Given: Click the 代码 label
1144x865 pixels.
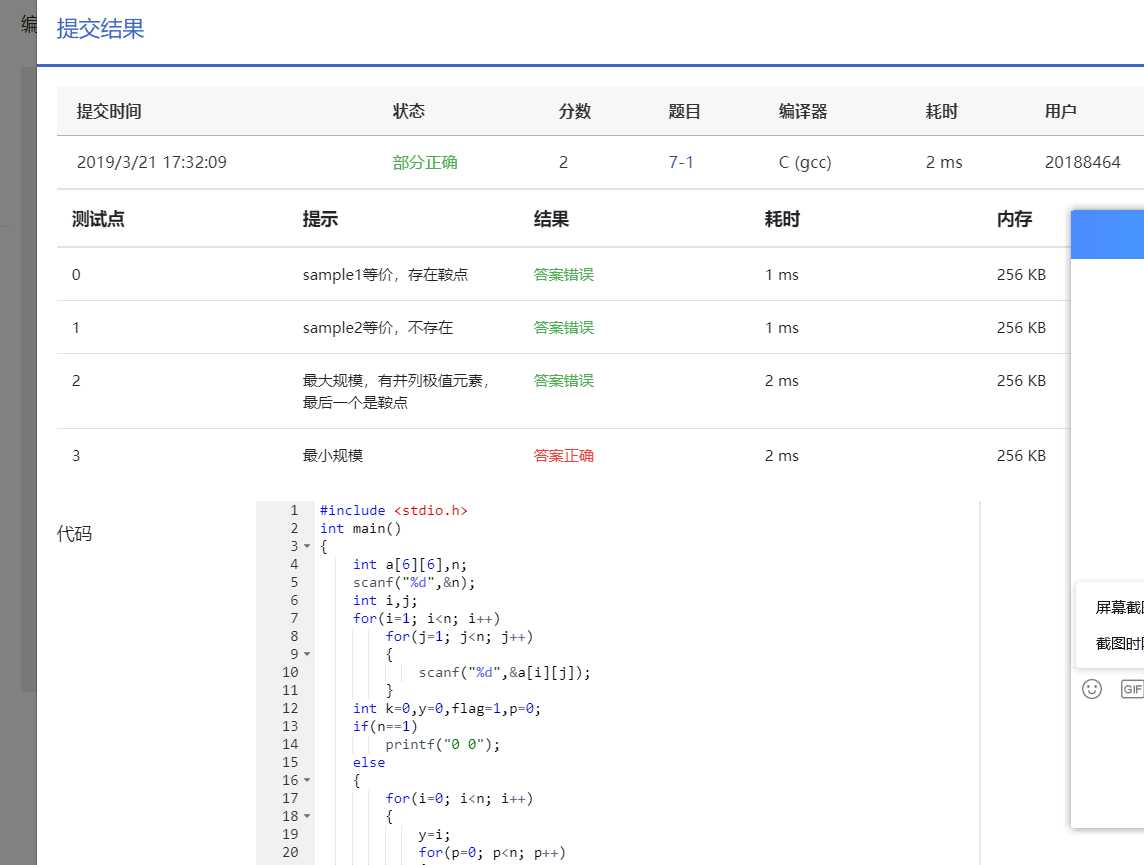Looking at the screenshot, I should tap(74, 534).
